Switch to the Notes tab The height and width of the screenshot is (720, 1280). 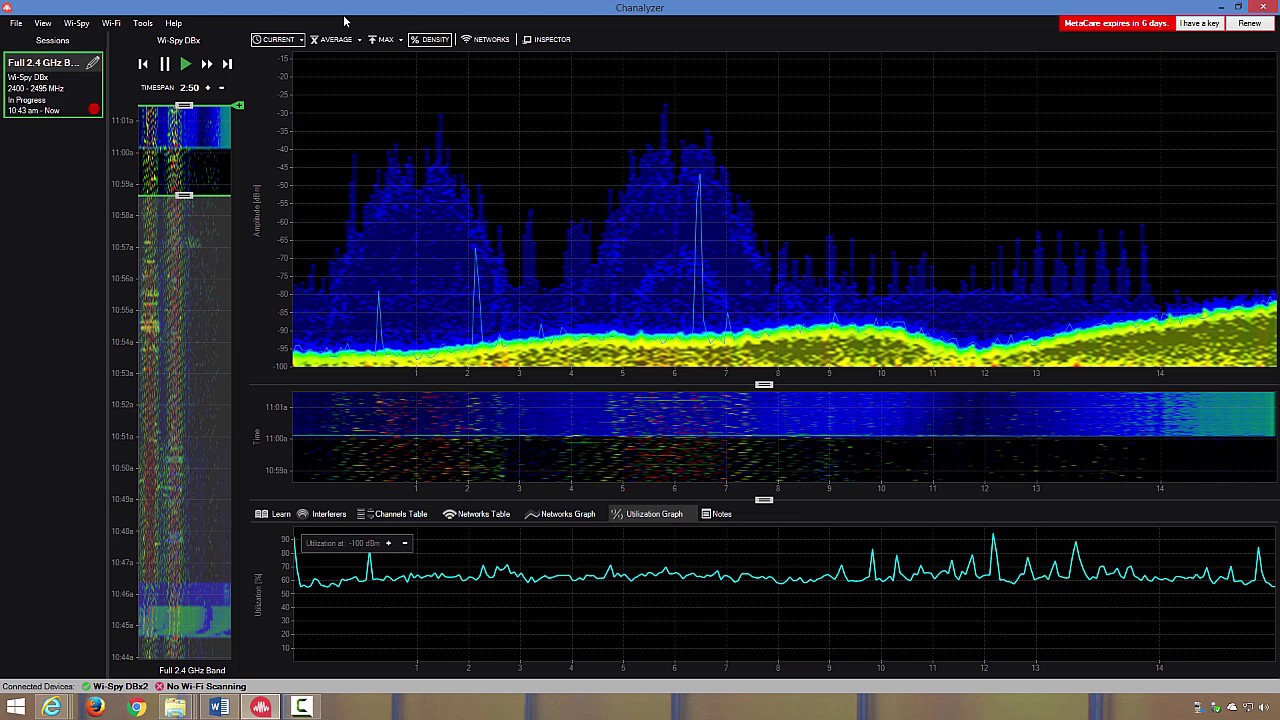point(717,514)
